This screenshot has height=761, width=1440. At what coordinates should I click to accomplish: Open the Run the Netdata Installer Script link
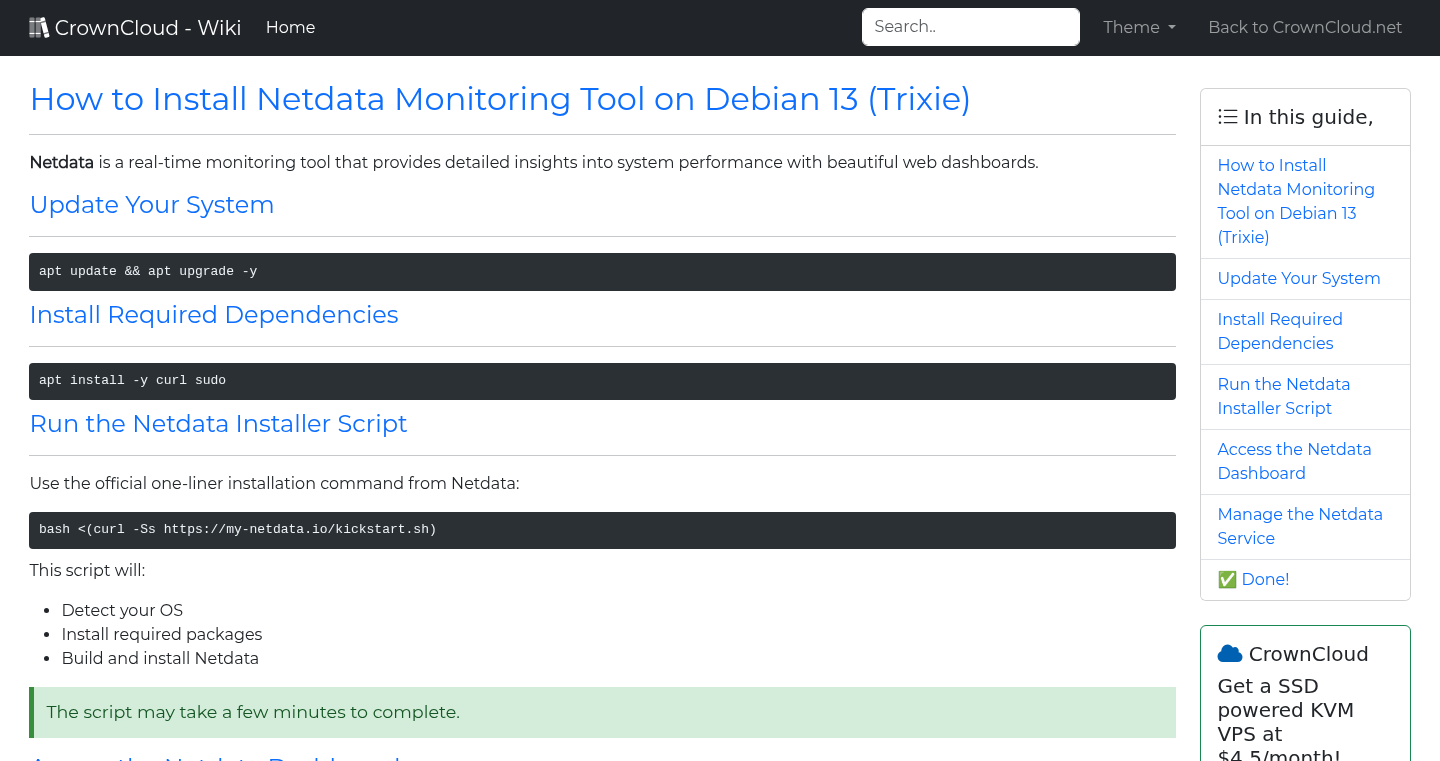pos(1283,396)
